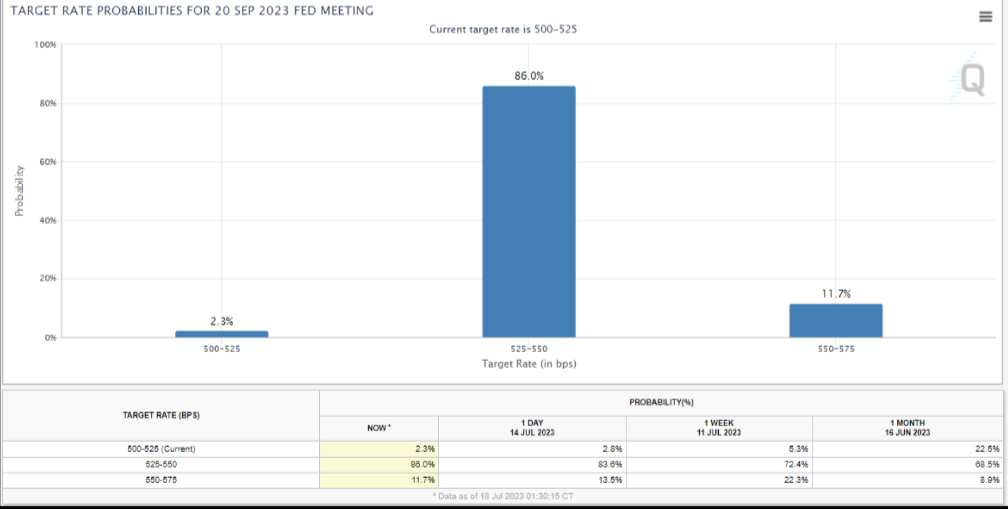
Task: Click the PROBABILITY(%) table header
Action: click(661, 402)
